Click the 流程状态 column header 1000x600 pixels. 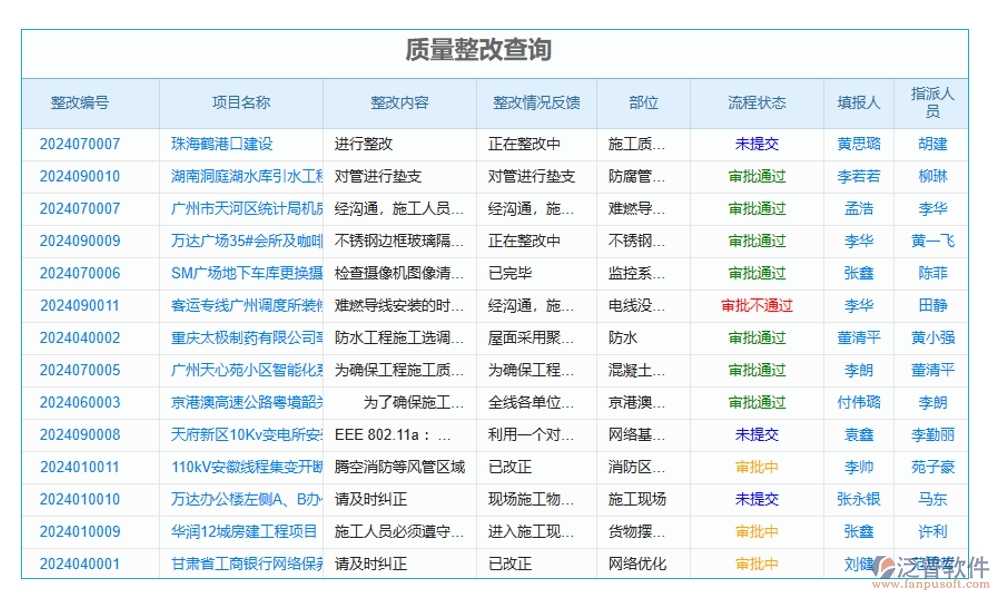(x=755, y=102)
